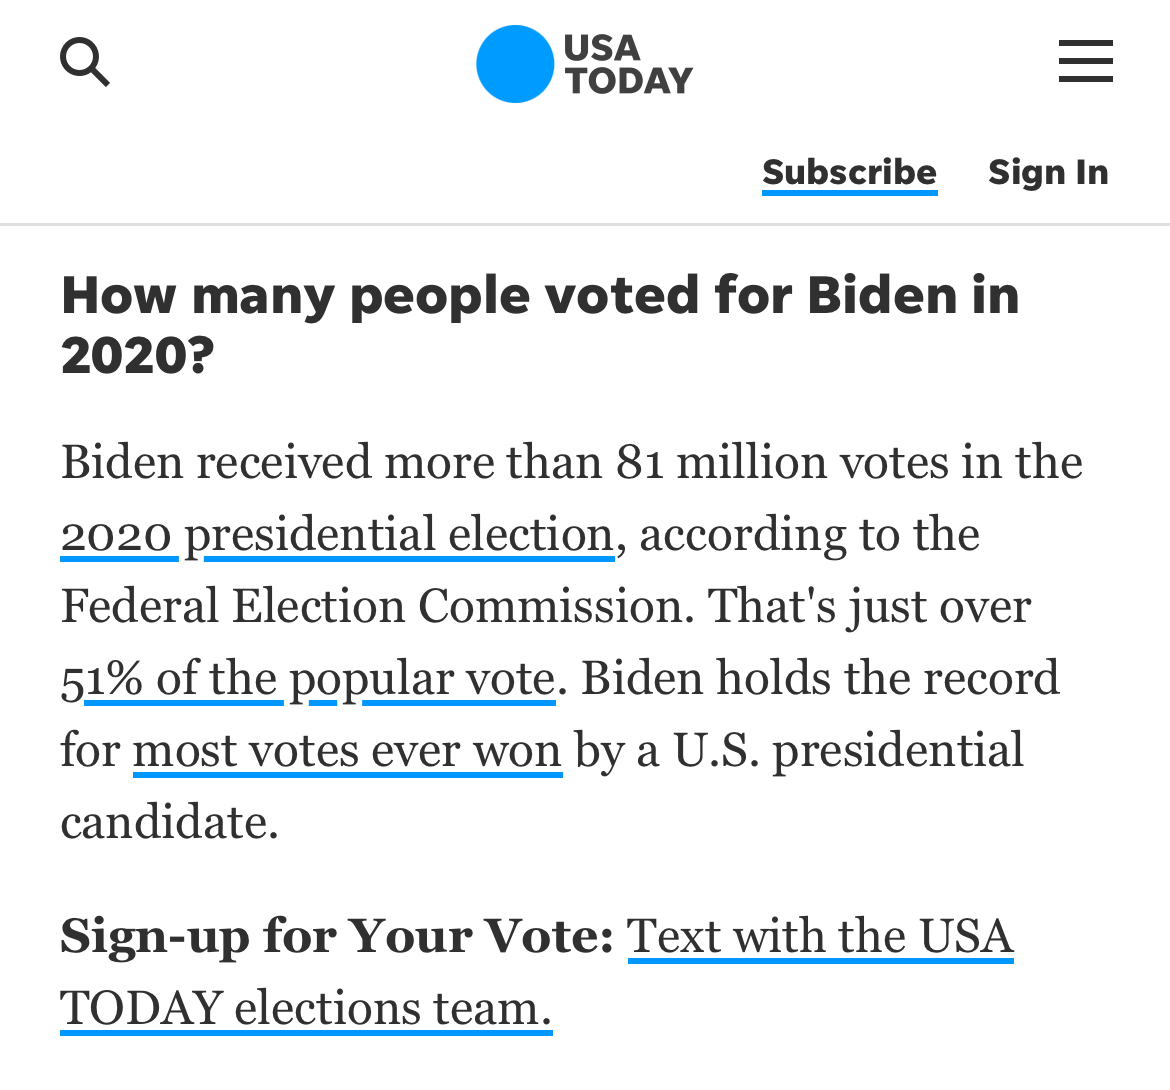Click the Federal Election Commission text
Viewport: 1170px width, 1090px height.
coord(372,606)
